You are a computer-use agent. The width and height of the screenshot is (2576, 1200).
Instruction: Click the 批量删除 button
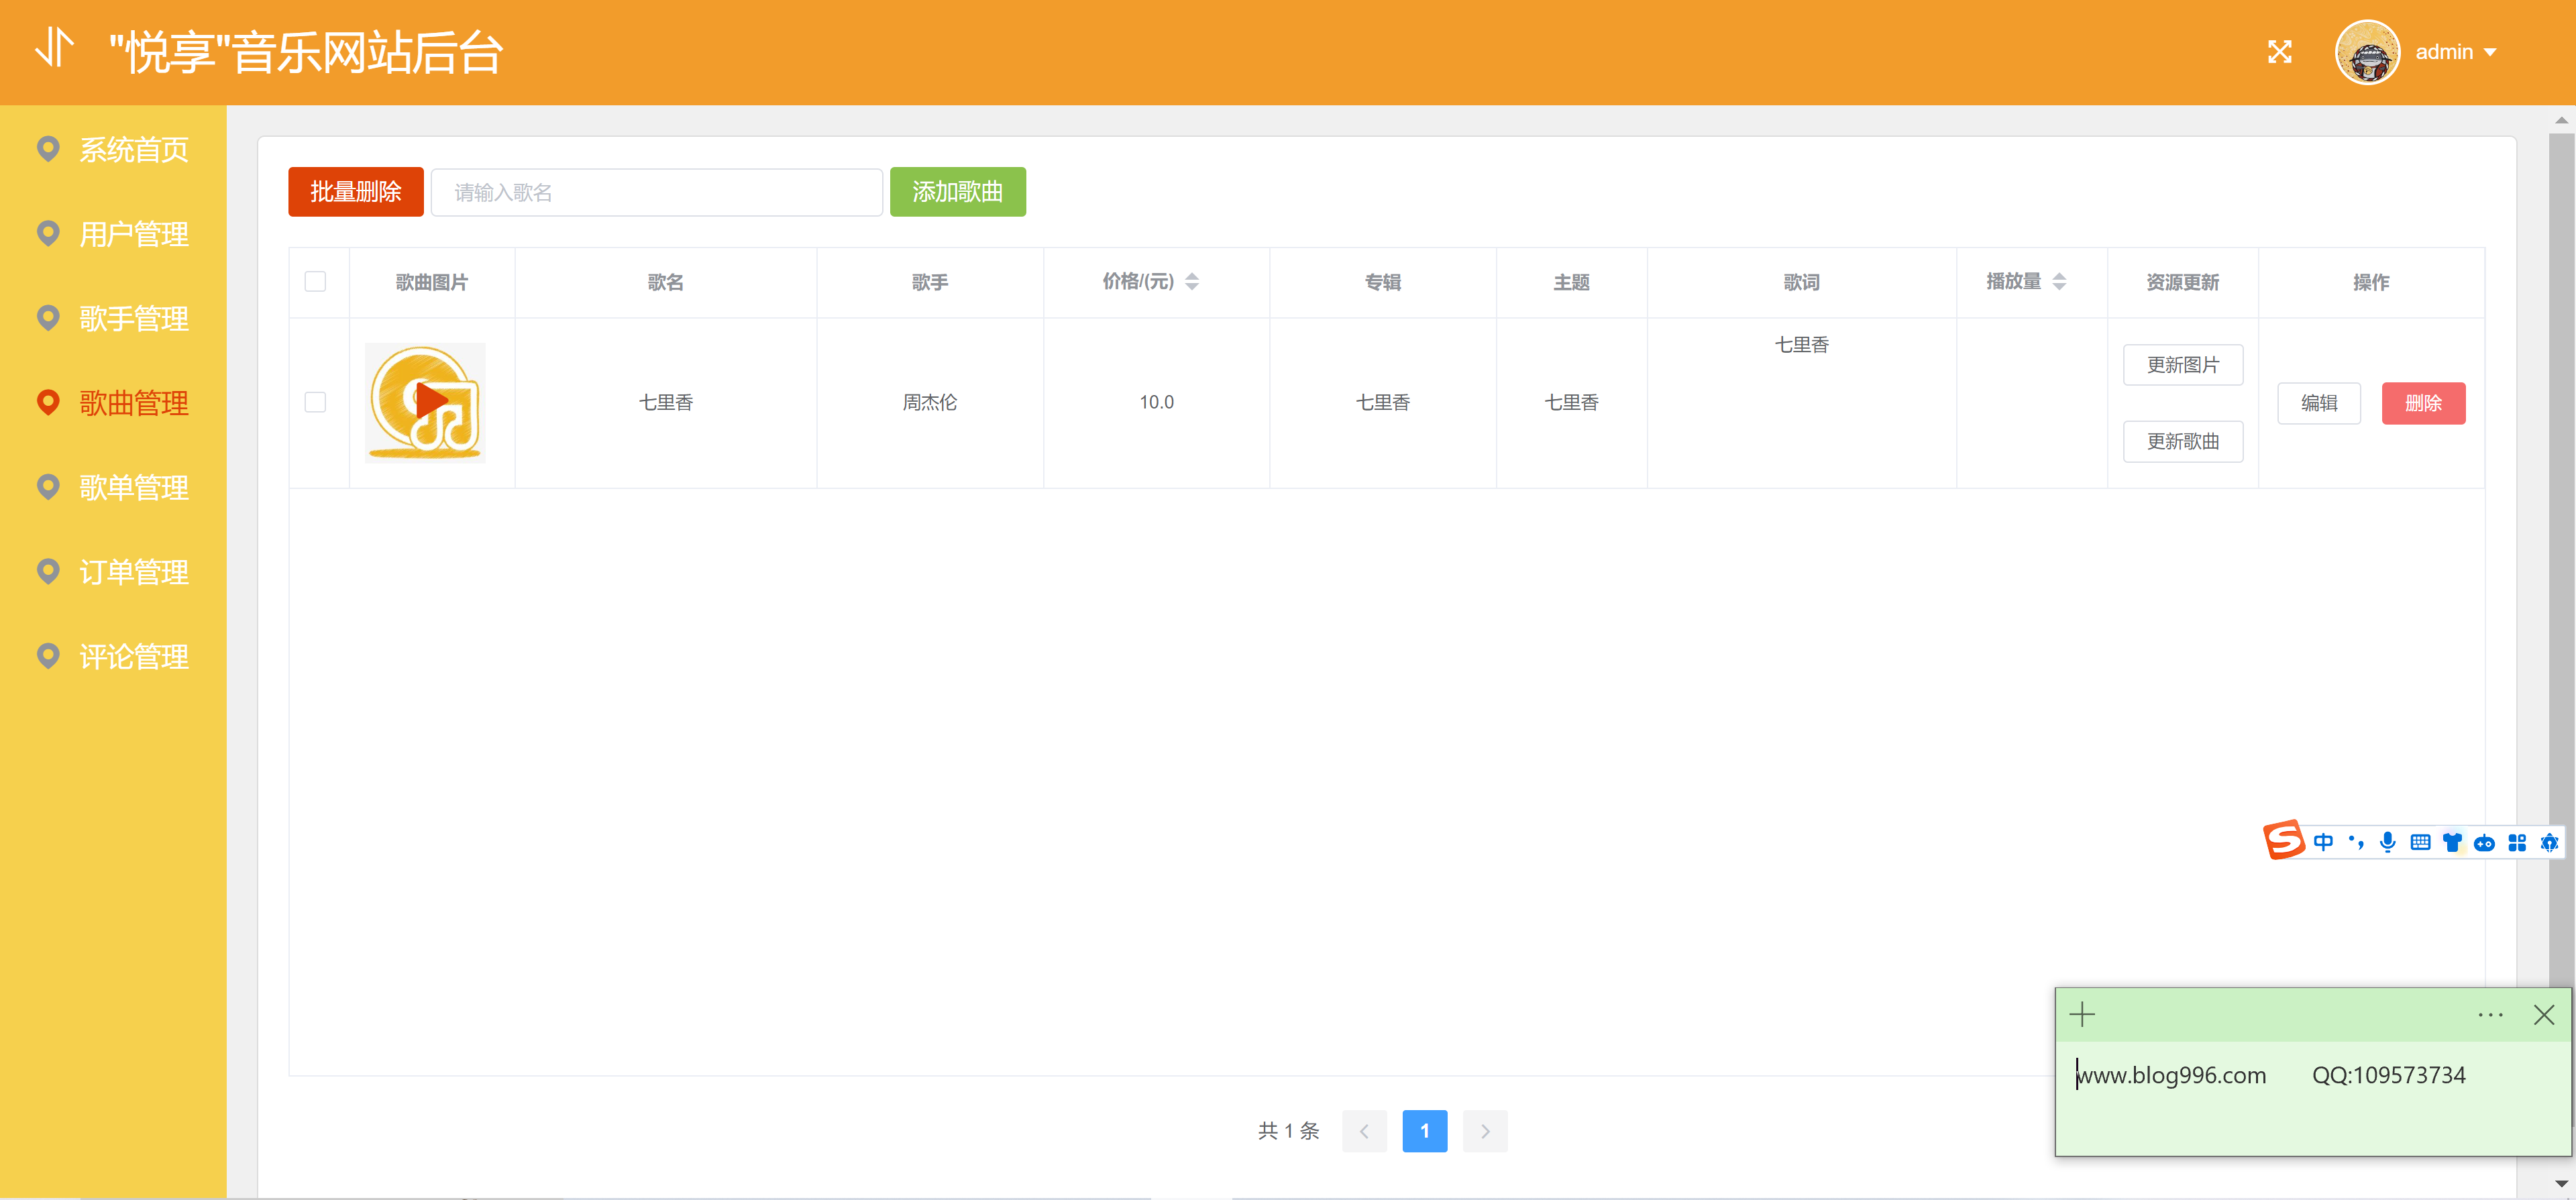(x=355, y=192)
